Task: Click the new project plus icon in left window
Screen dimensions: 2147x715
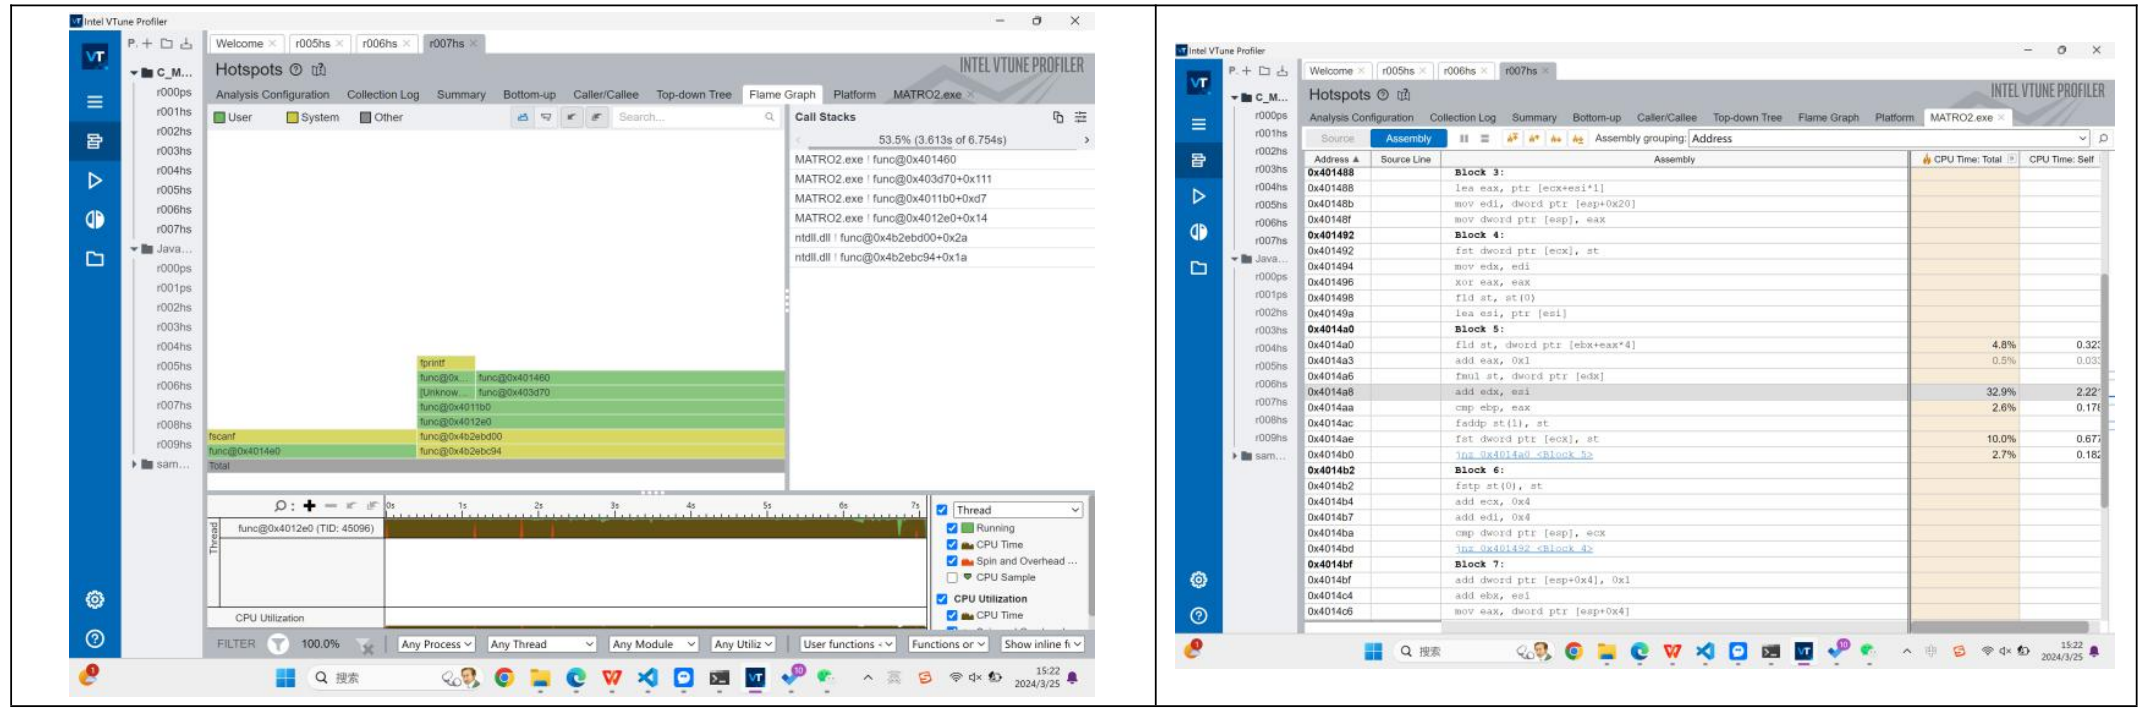Action: (x=147, y=43)
